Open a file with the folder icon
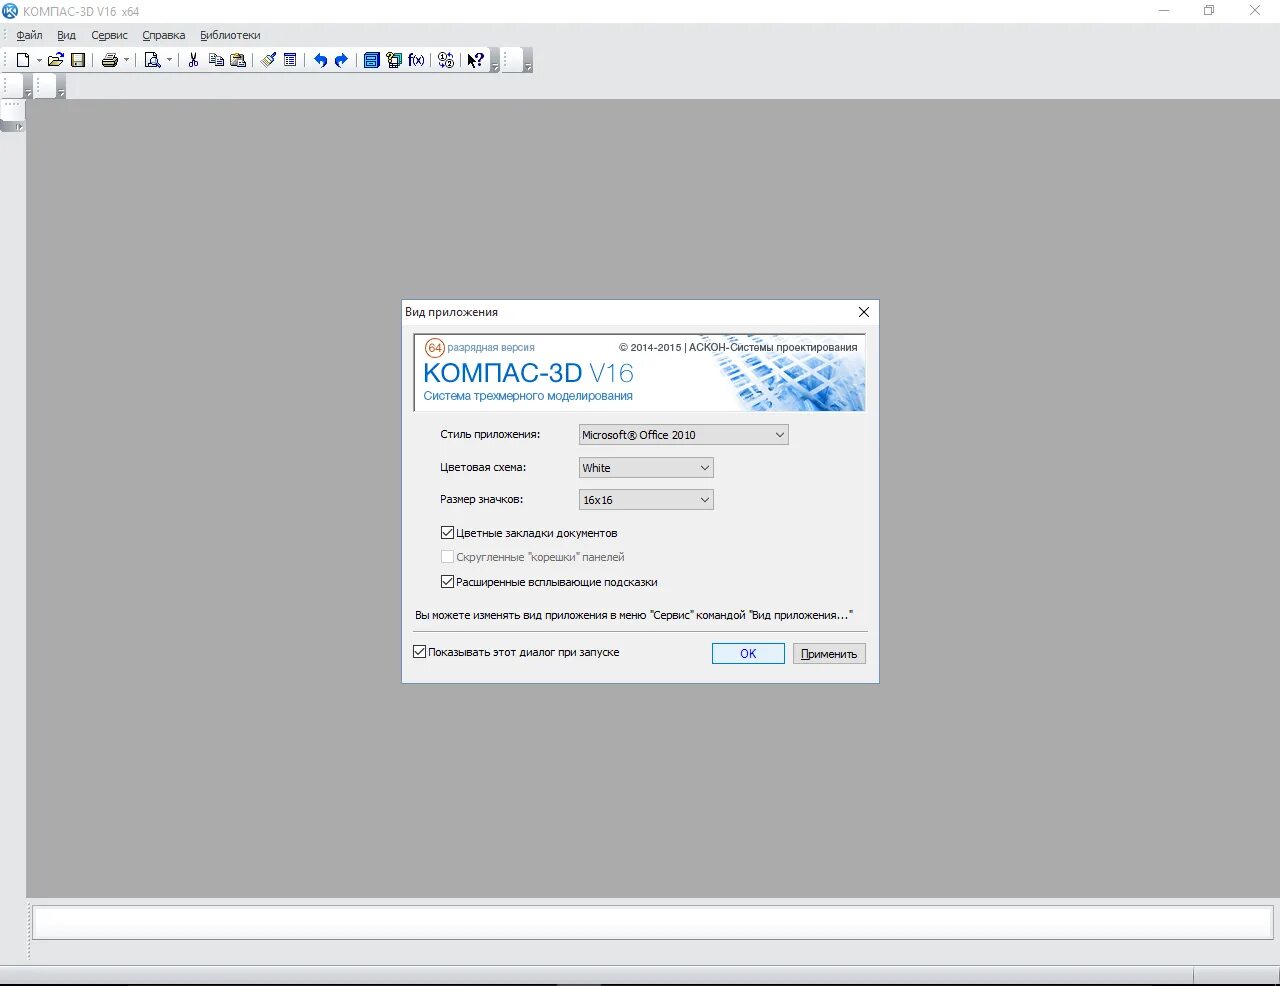 (56, 60)
